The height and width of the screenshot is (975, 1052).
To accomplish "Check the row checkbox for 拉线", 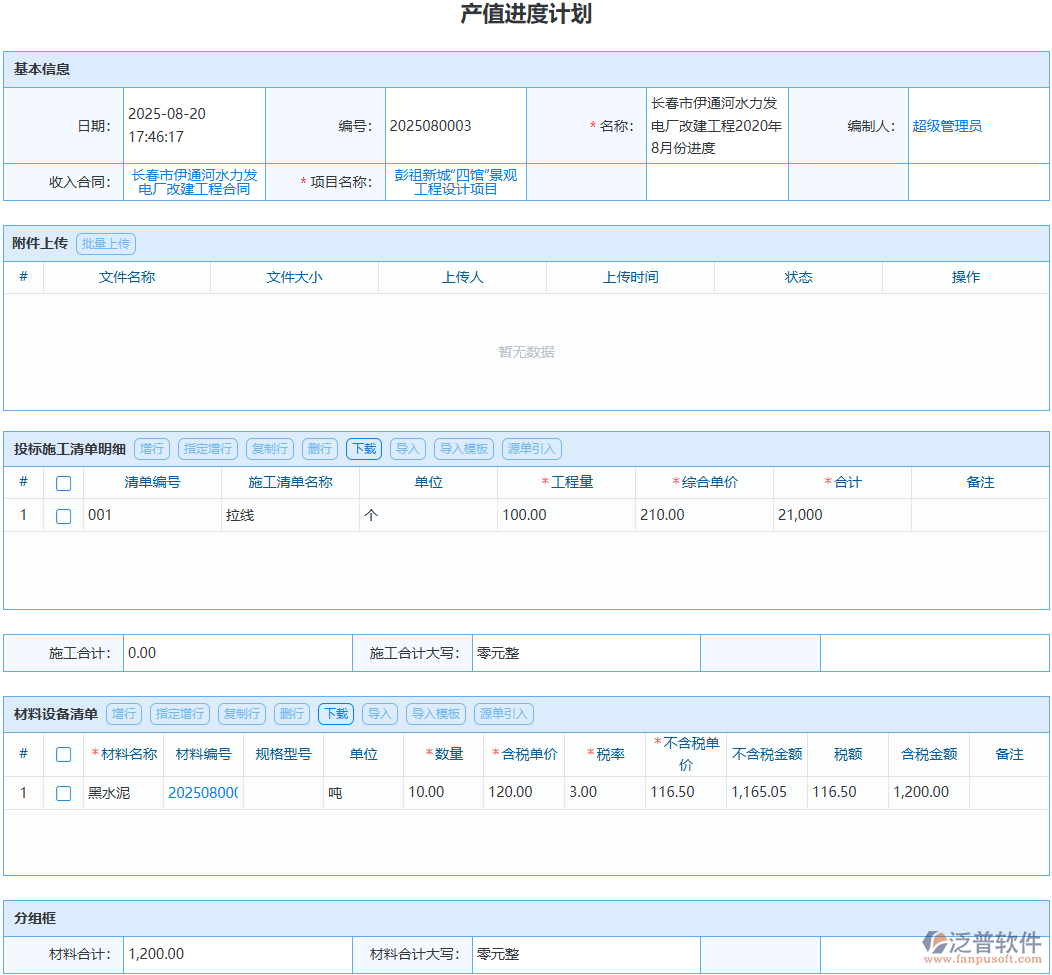I will pyautogui.click(x=63, y=515).
